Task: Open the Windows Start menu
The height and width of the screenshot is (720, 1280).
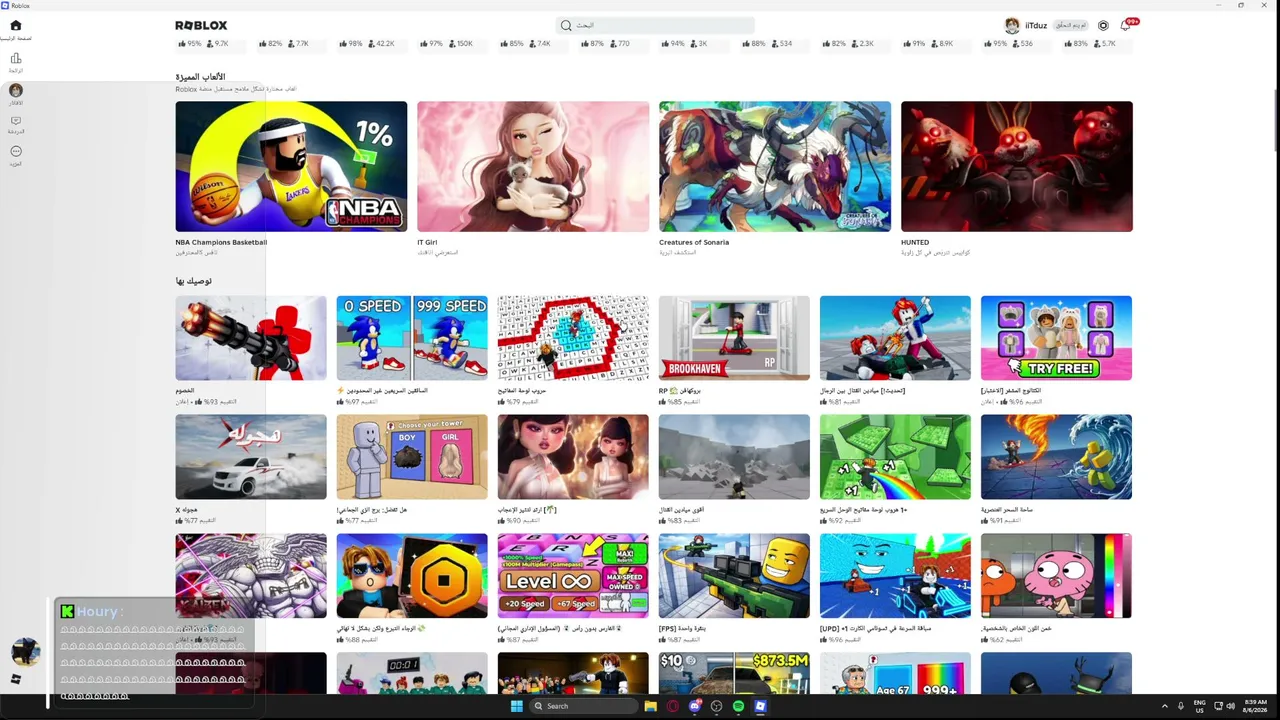Action: (x=516, y=706)
